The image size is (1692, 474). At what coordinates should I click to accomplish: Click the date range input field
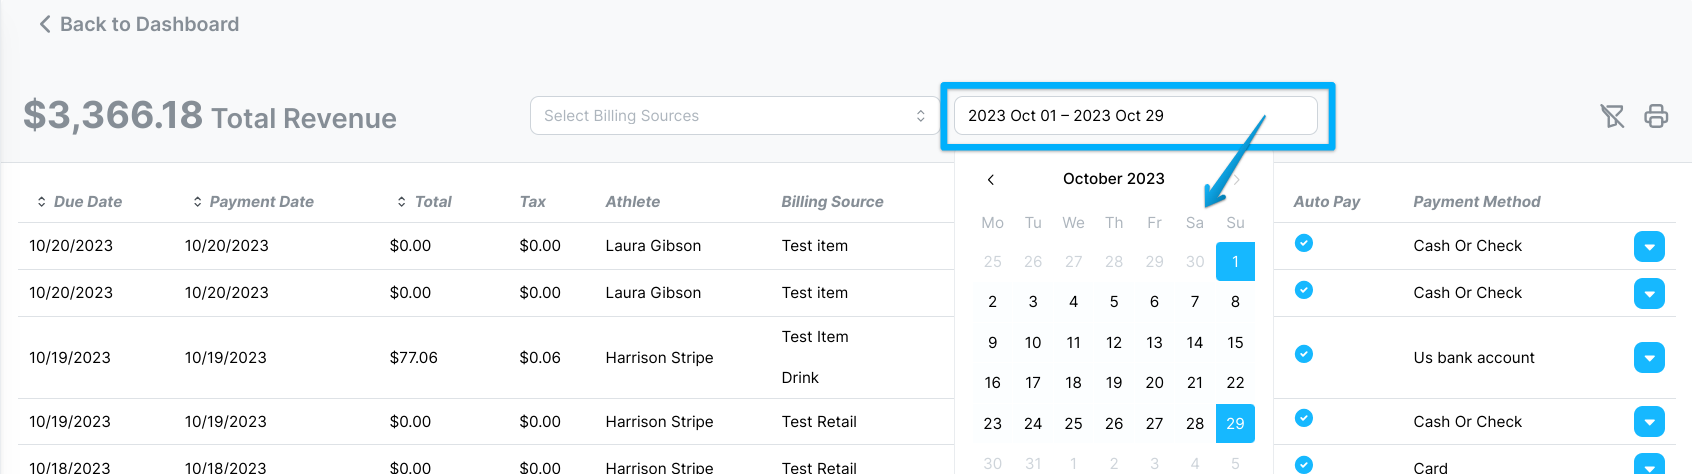1136,116
